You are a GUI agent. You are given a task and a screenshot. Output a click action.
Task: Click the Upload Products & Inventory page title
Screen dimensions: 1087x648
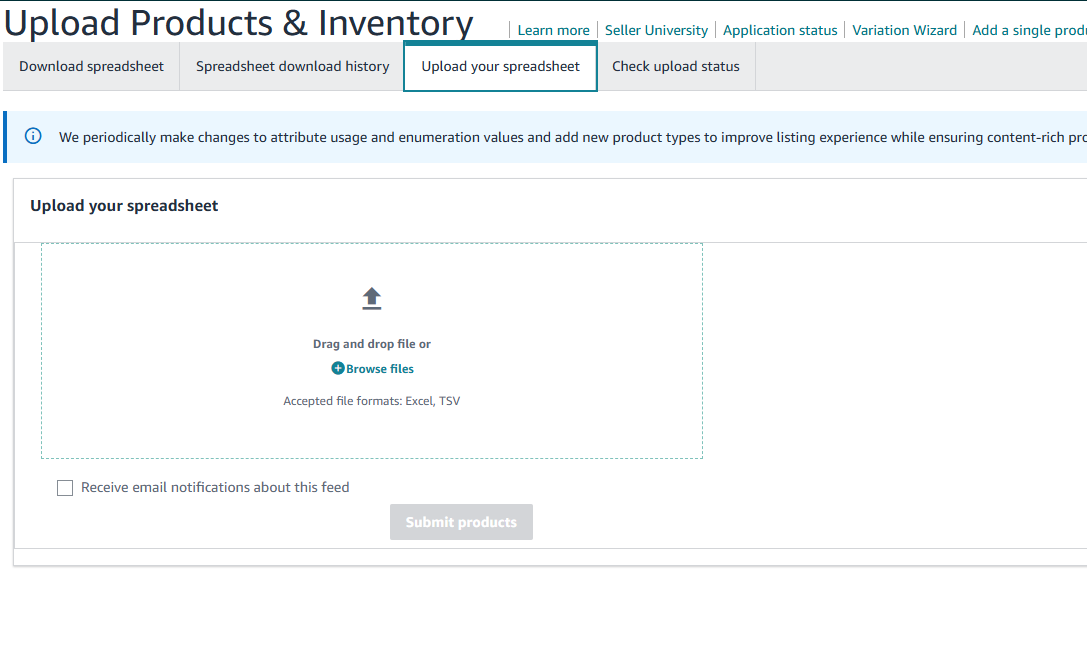[238, 23]
